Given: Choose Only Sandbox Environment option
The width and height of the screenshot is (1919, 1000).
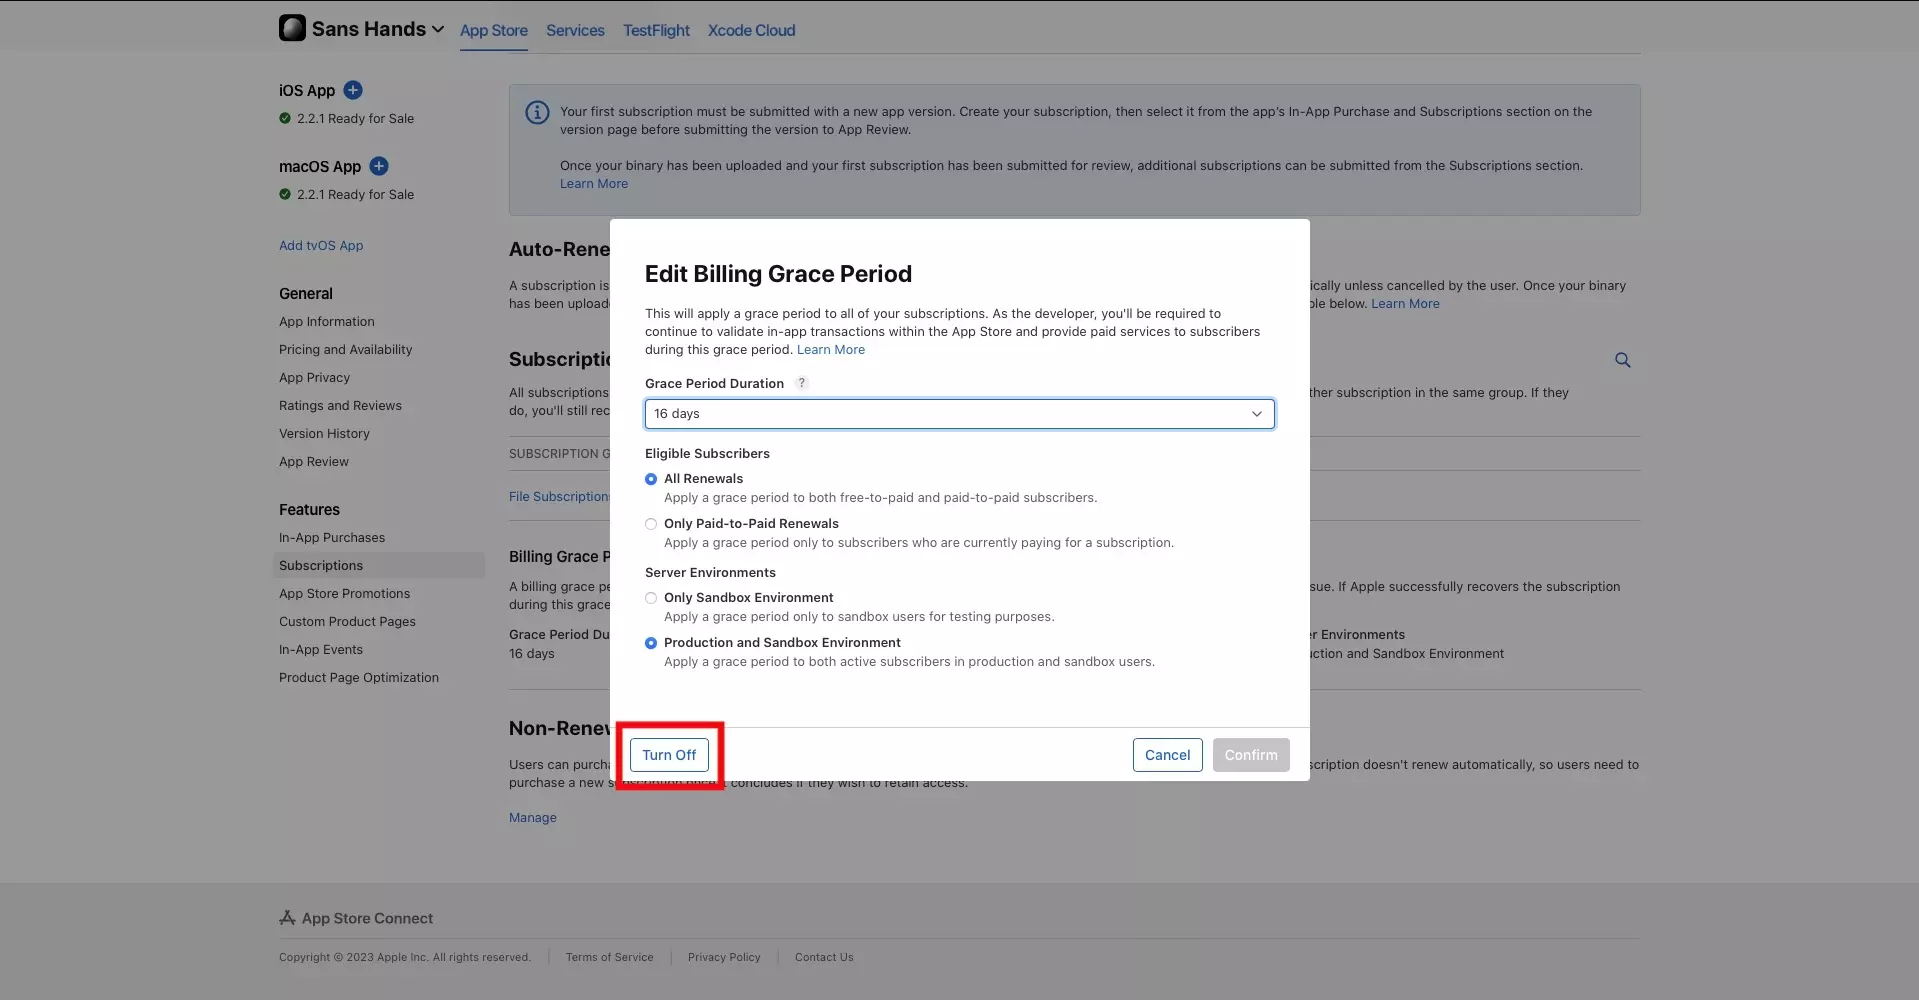Looking at the screenshot, I should [651, 598].
